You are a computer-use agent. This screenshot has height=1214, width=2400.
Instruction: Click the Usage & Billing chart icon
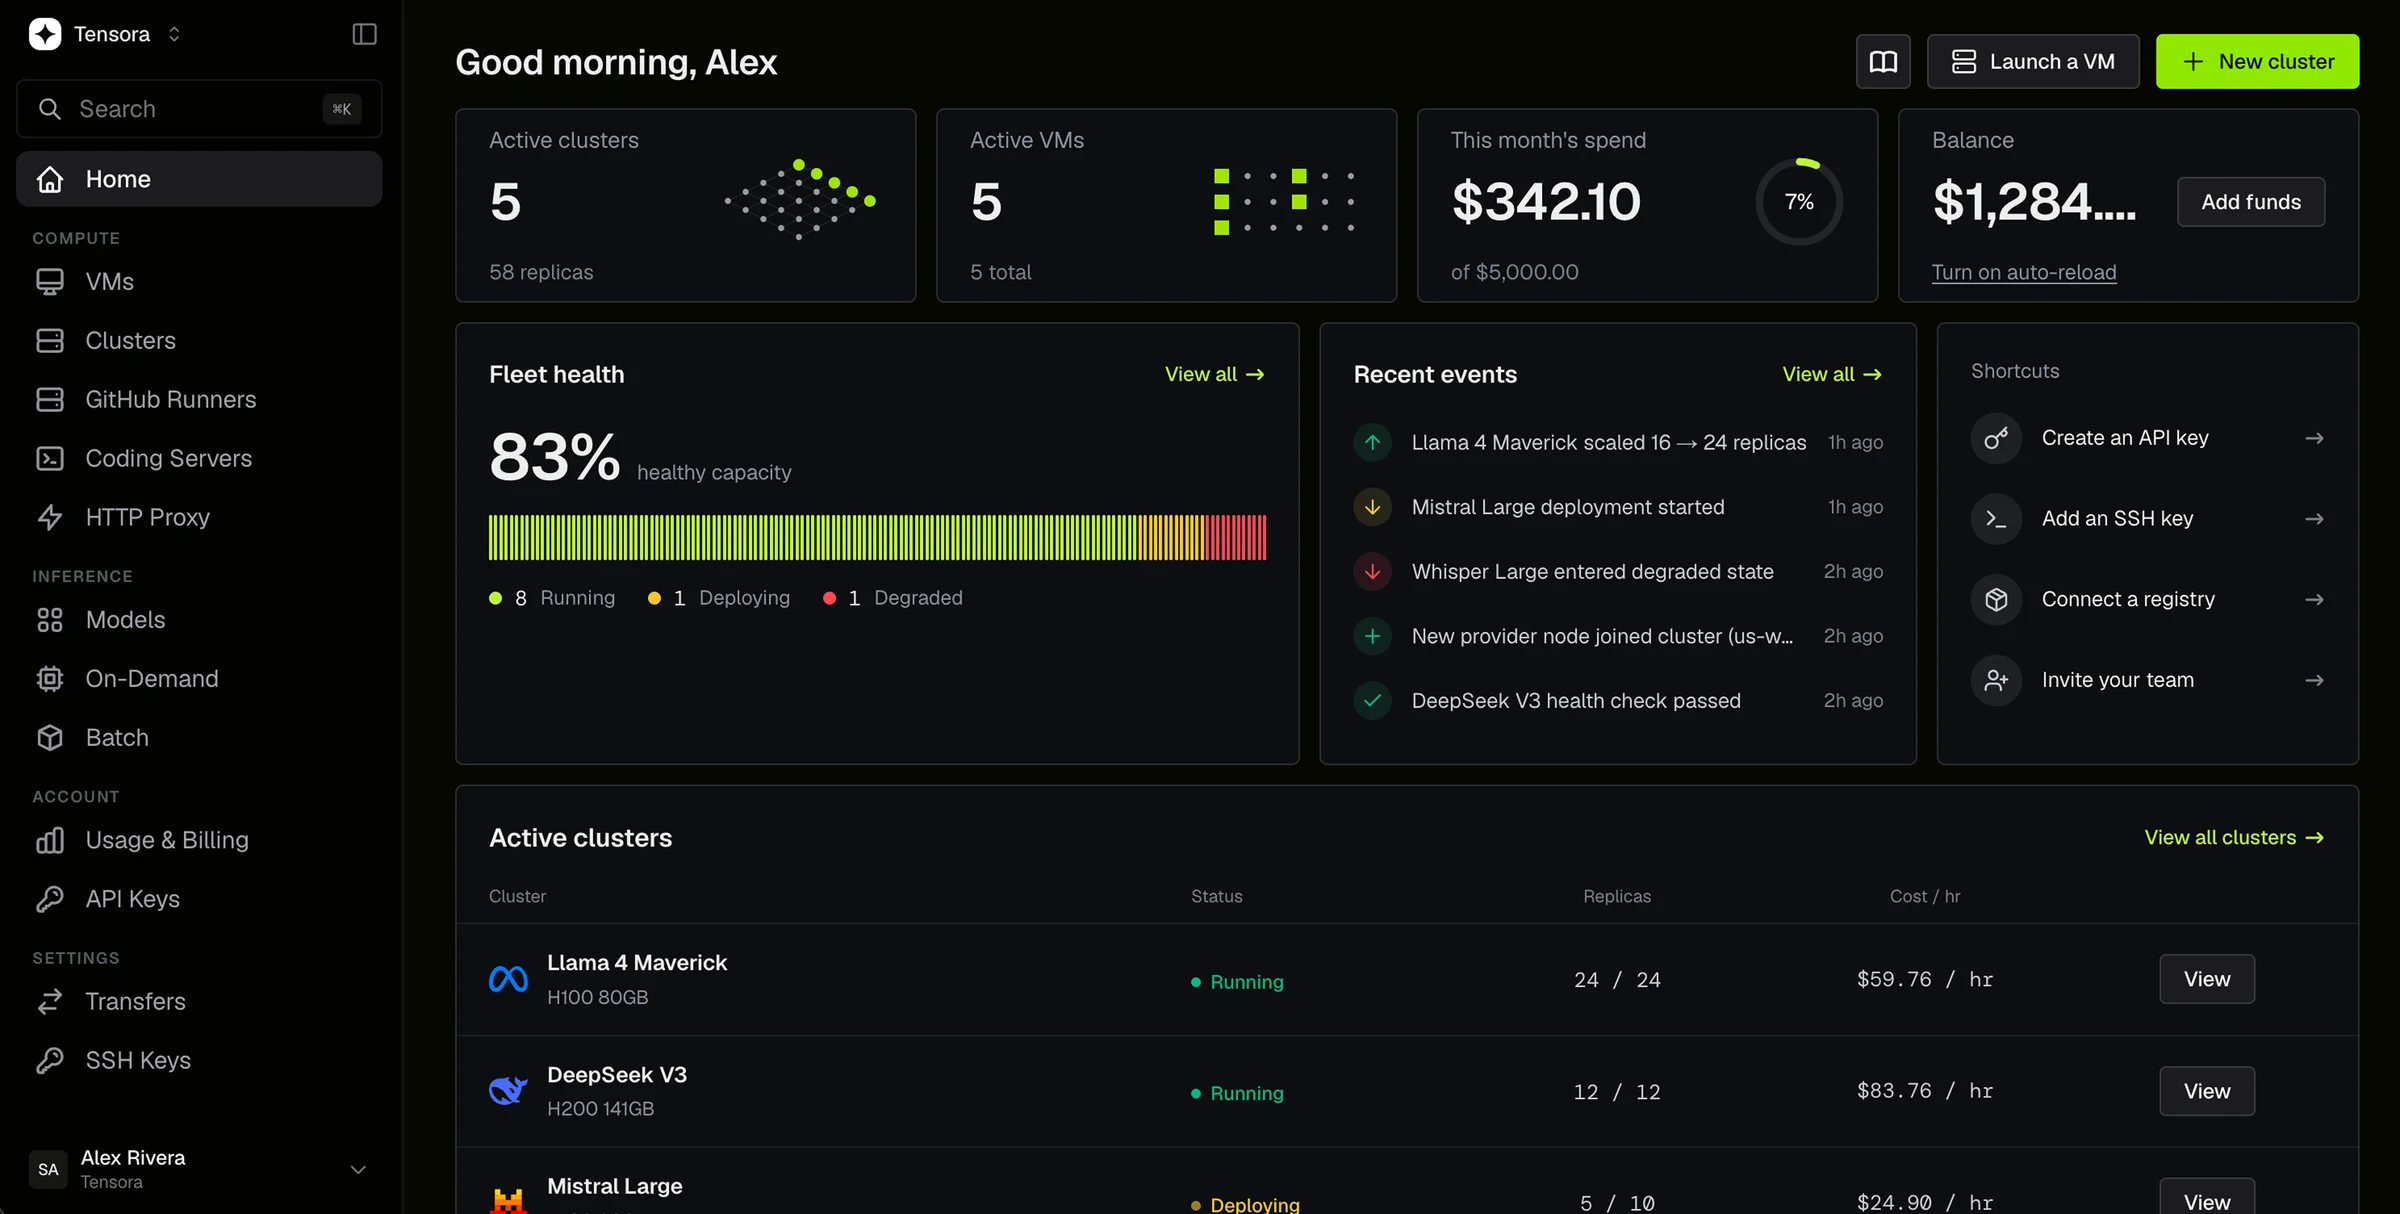coord(50,841)
